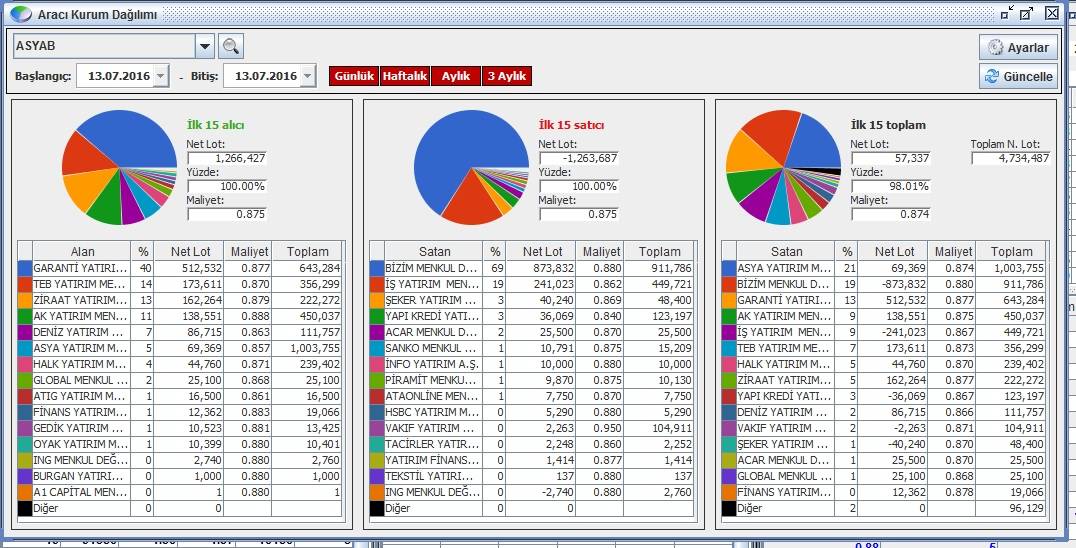This screenshot has height=548, width=1076.
Task: Expand the Başlangıç date picker
Action: pyautogui.click(x=161, y=76)
